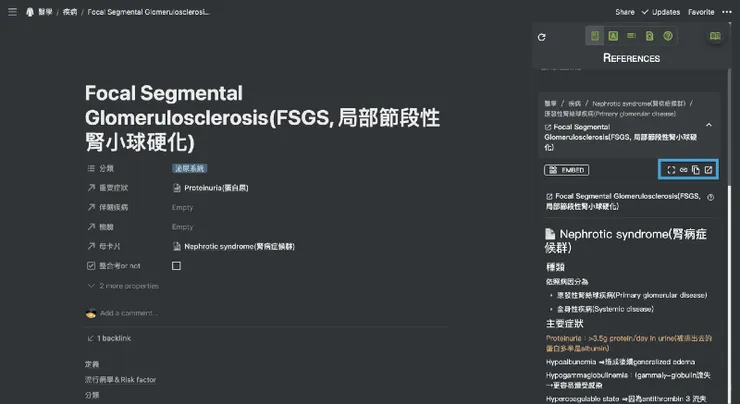Open the sidebar hamburger menu
740x404 pixels.
[12, 12]
